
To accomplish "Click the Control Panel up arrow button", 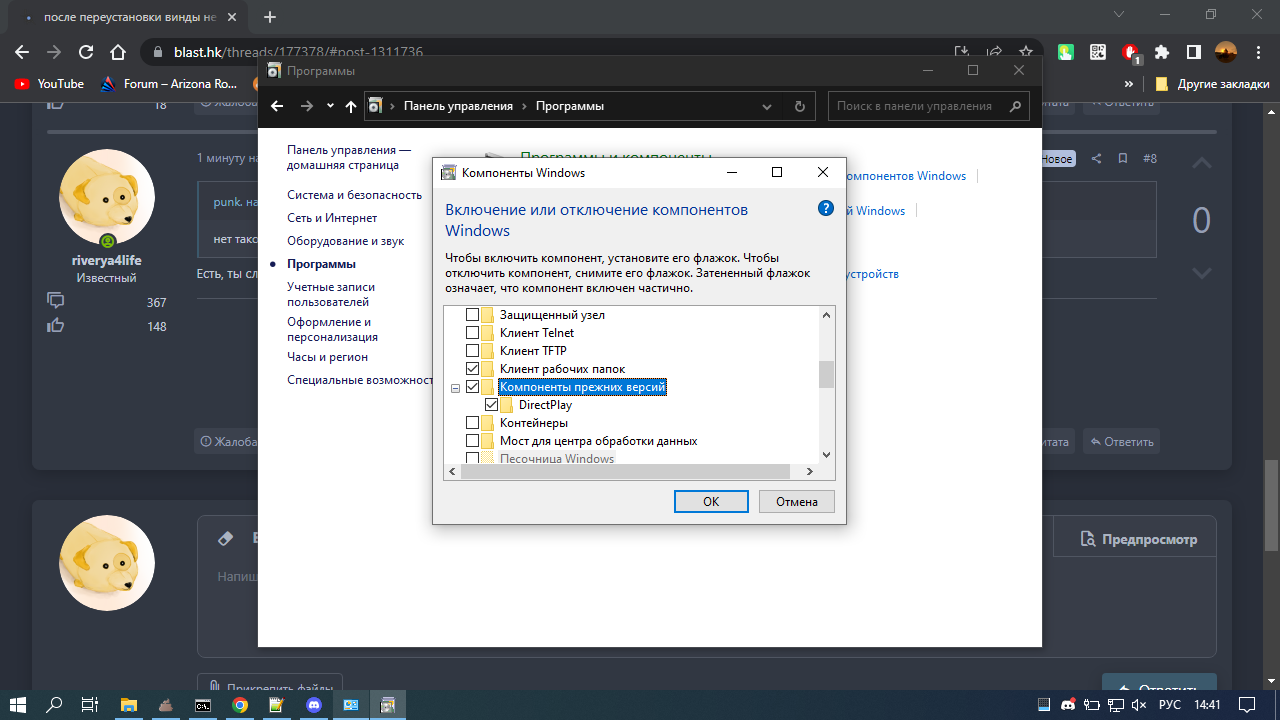I will [x=350, y=106].
